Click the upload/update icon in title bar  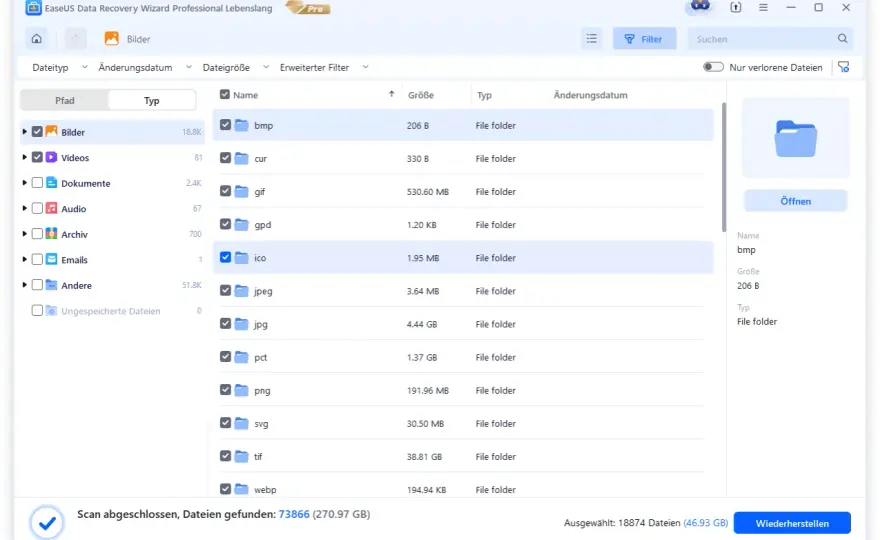click(x=735, y=7)
